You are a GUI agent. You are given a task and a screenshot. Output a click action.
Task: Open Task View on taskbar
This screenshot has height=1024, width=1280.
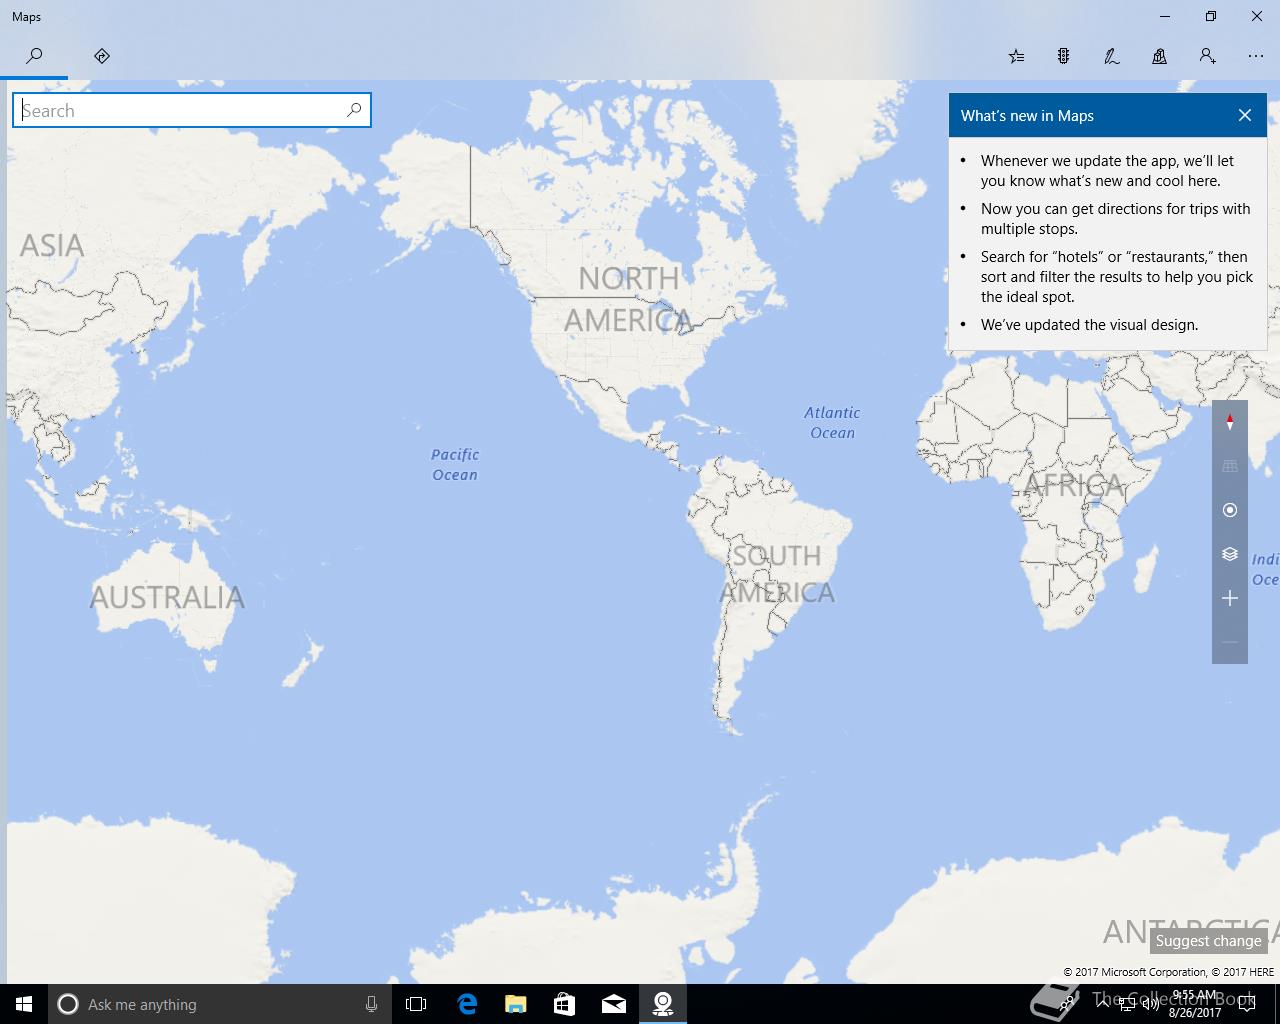click(x=416, y=1004)
